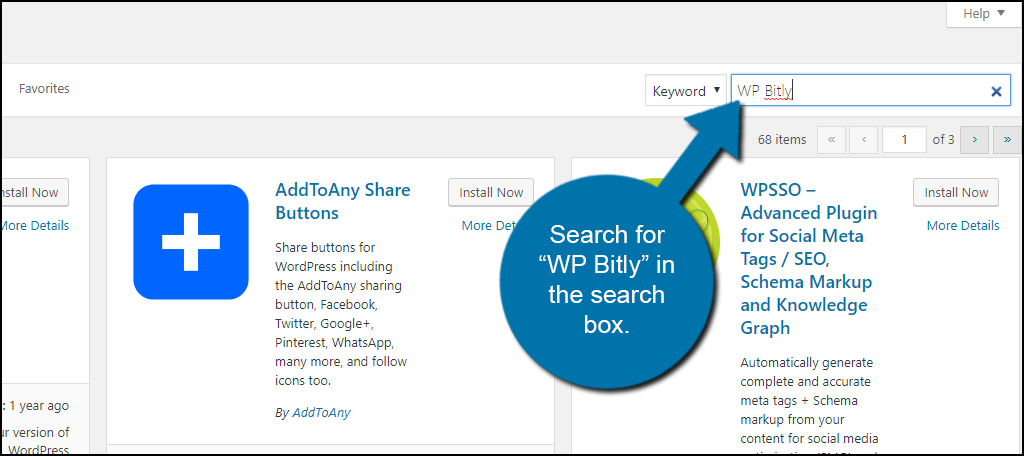The height and width of the screenshot is (456, 1024).
Task: Click the AddToAny blue plus plugin icon
Action: click(190, 242)
